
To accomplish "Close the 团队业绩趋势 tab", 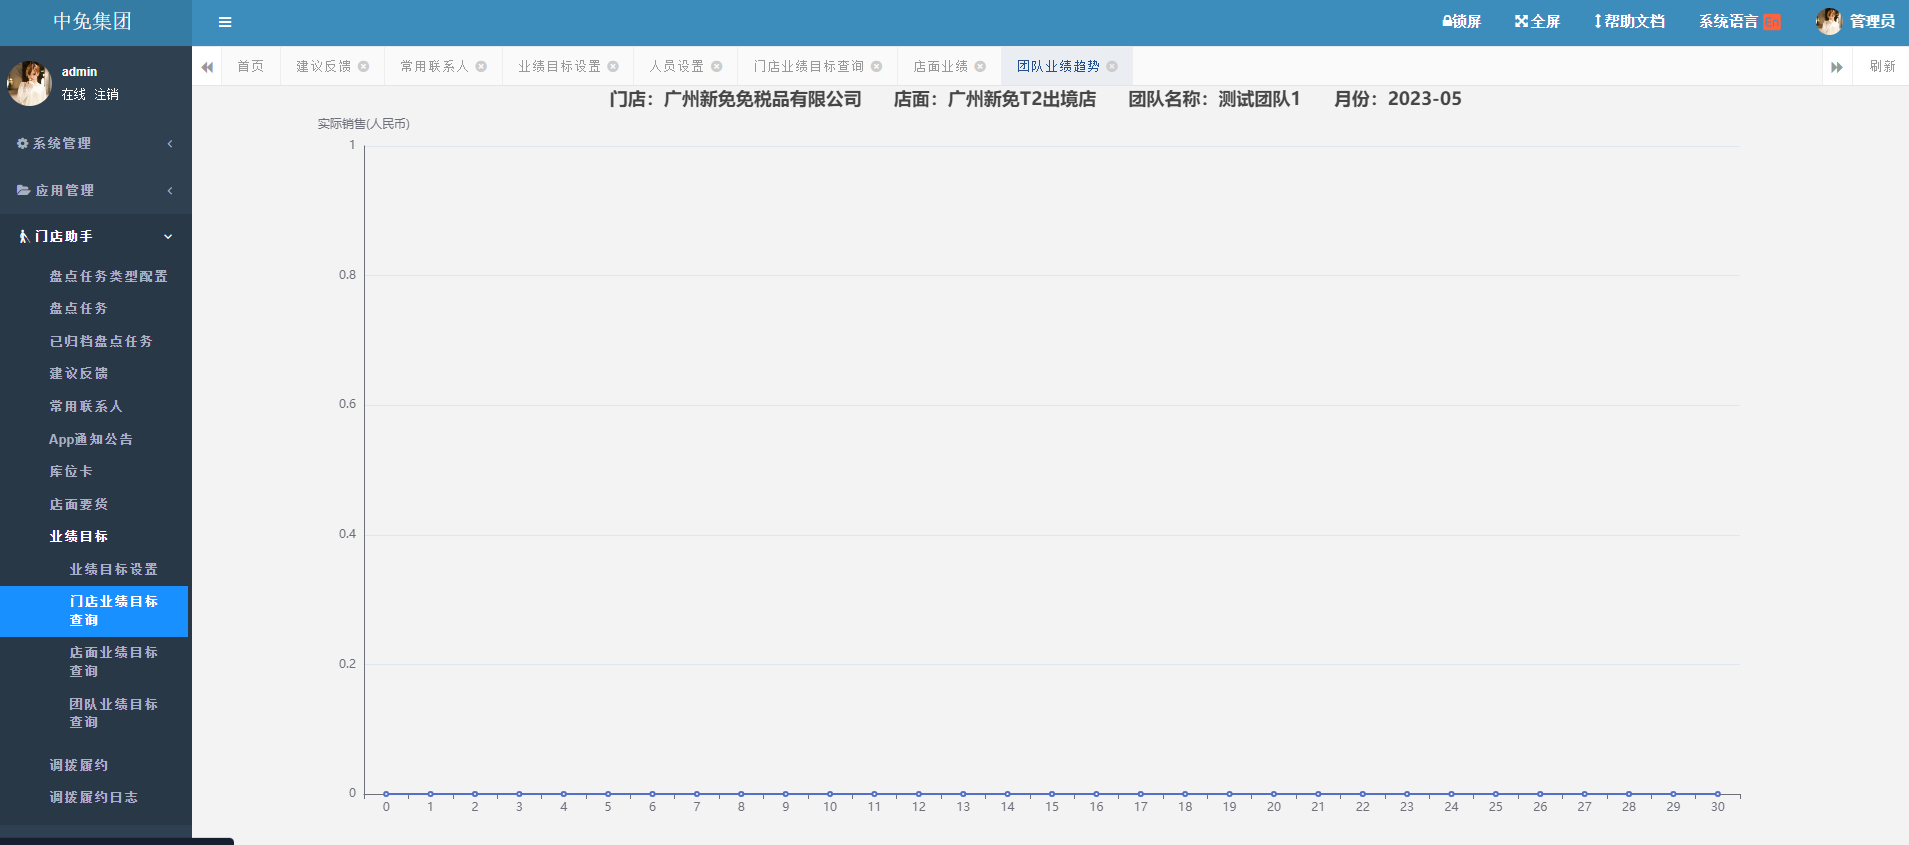I will [x=1112, y=67].
